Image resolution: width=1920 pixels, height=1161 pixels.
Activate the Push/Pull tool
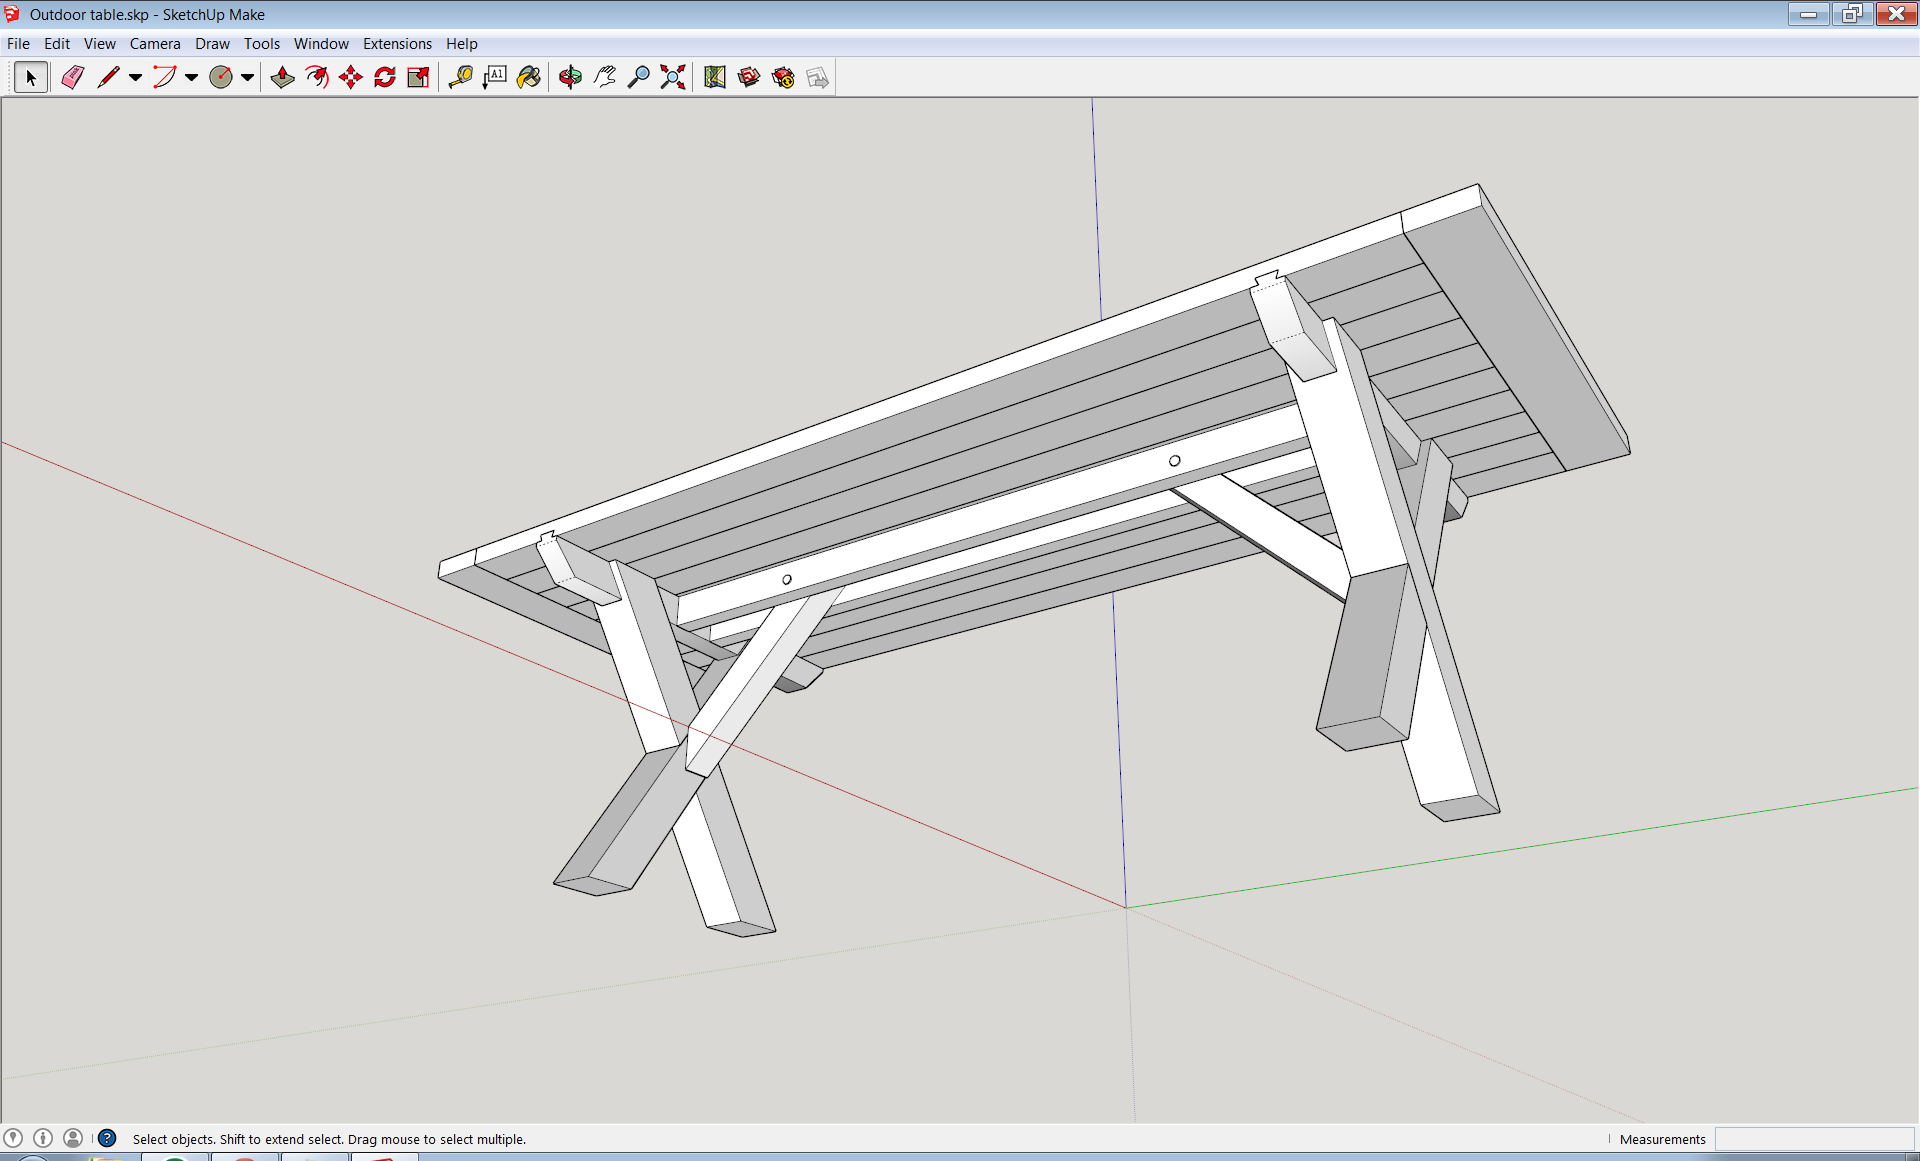282,77
